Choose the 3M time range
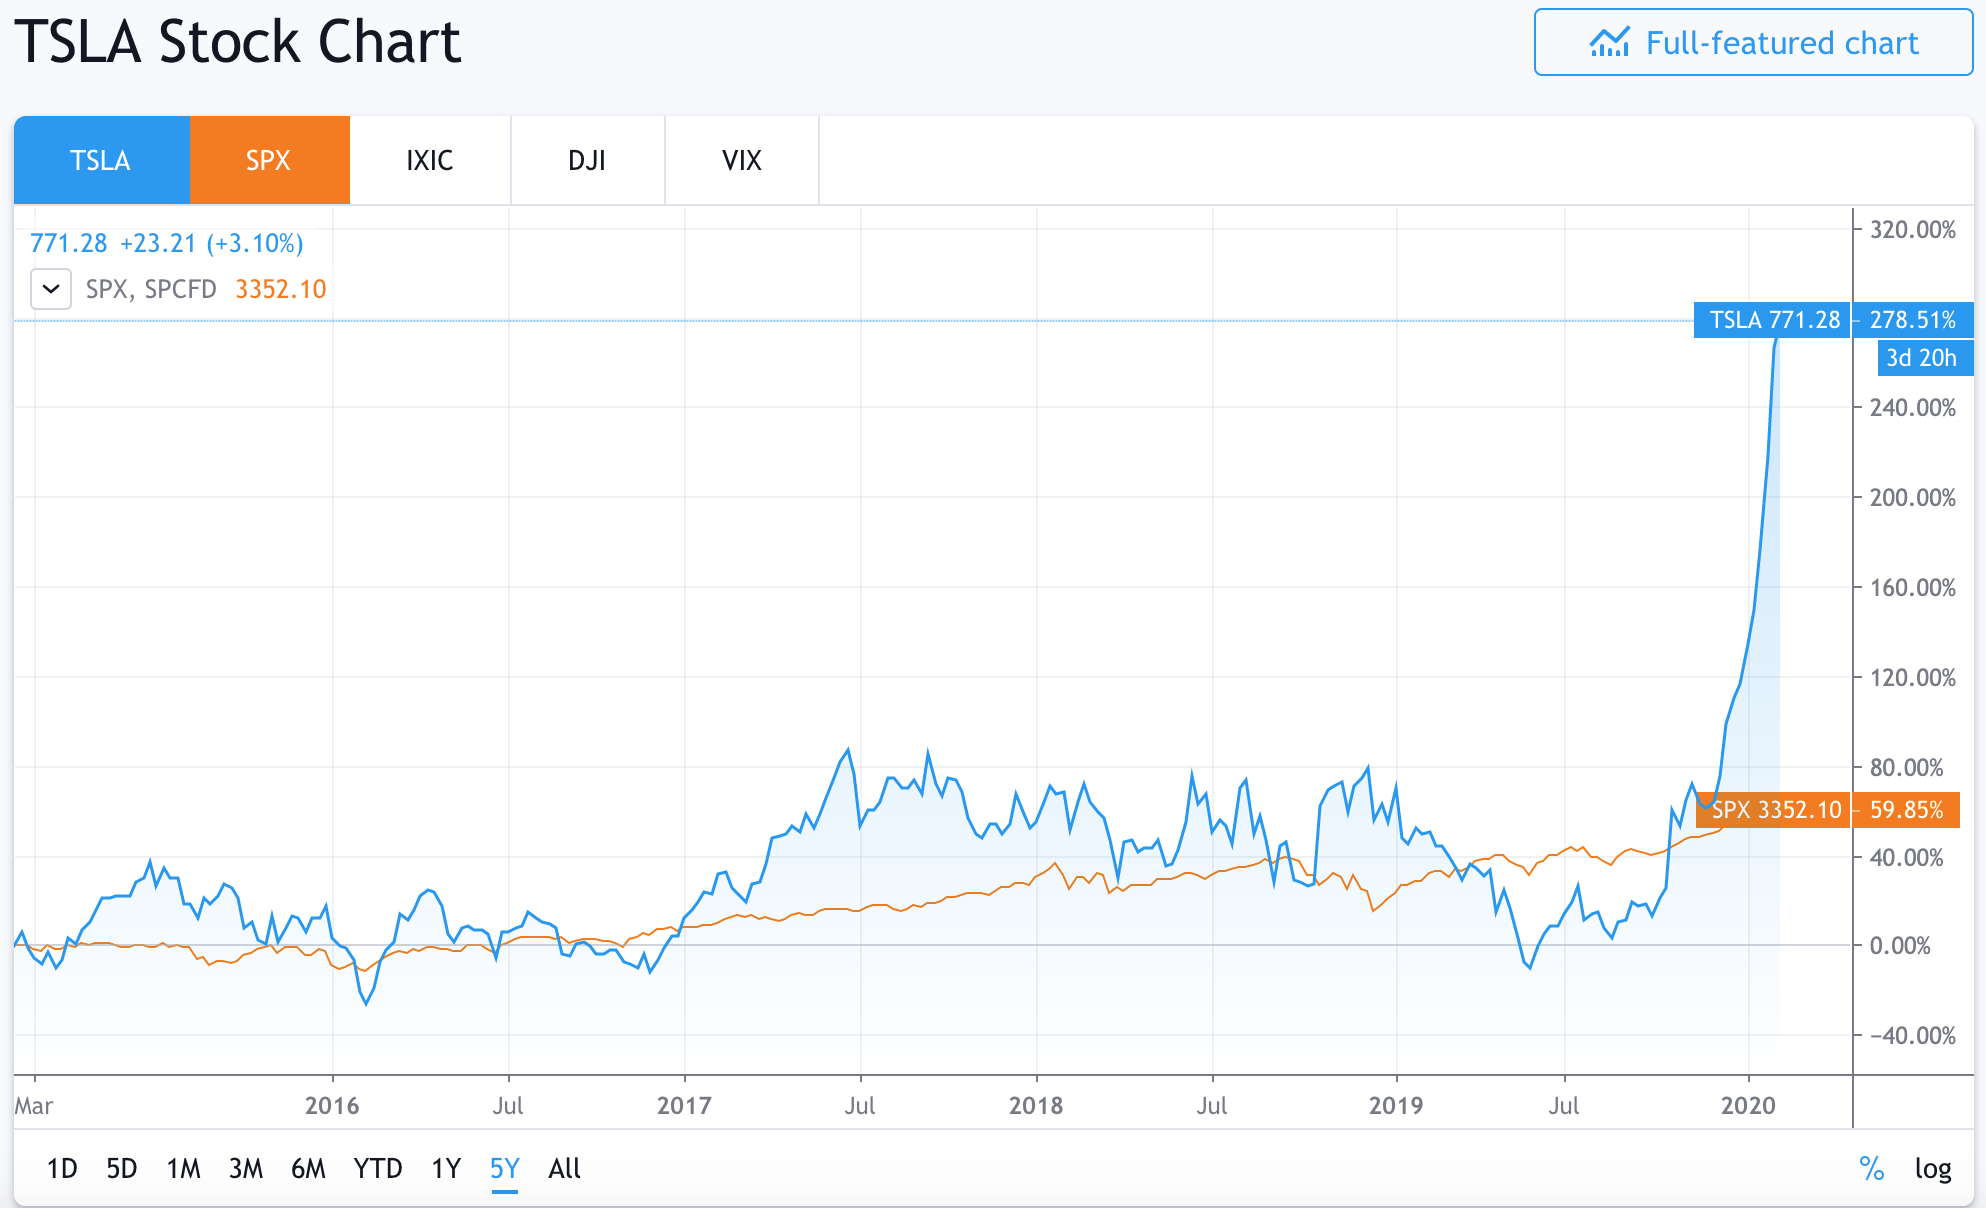 click(x=246, y=1168)
